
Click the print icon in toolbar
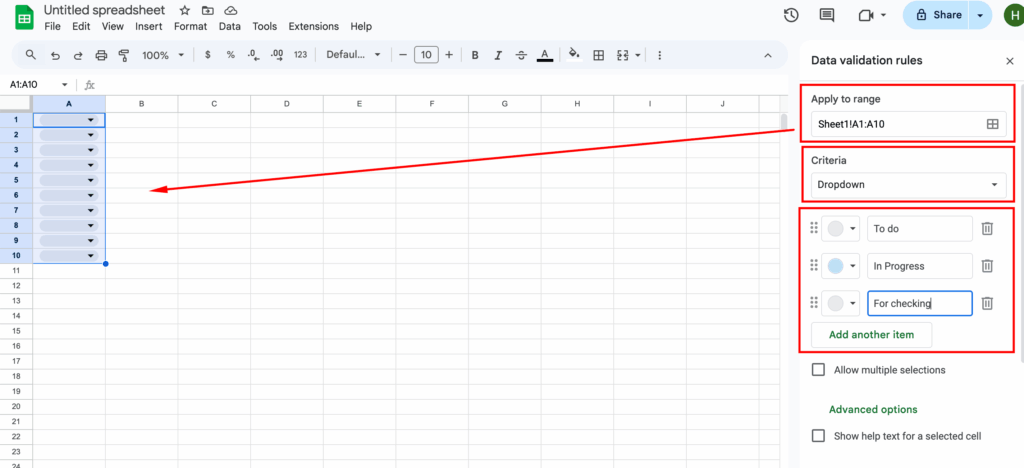(101, 55)
